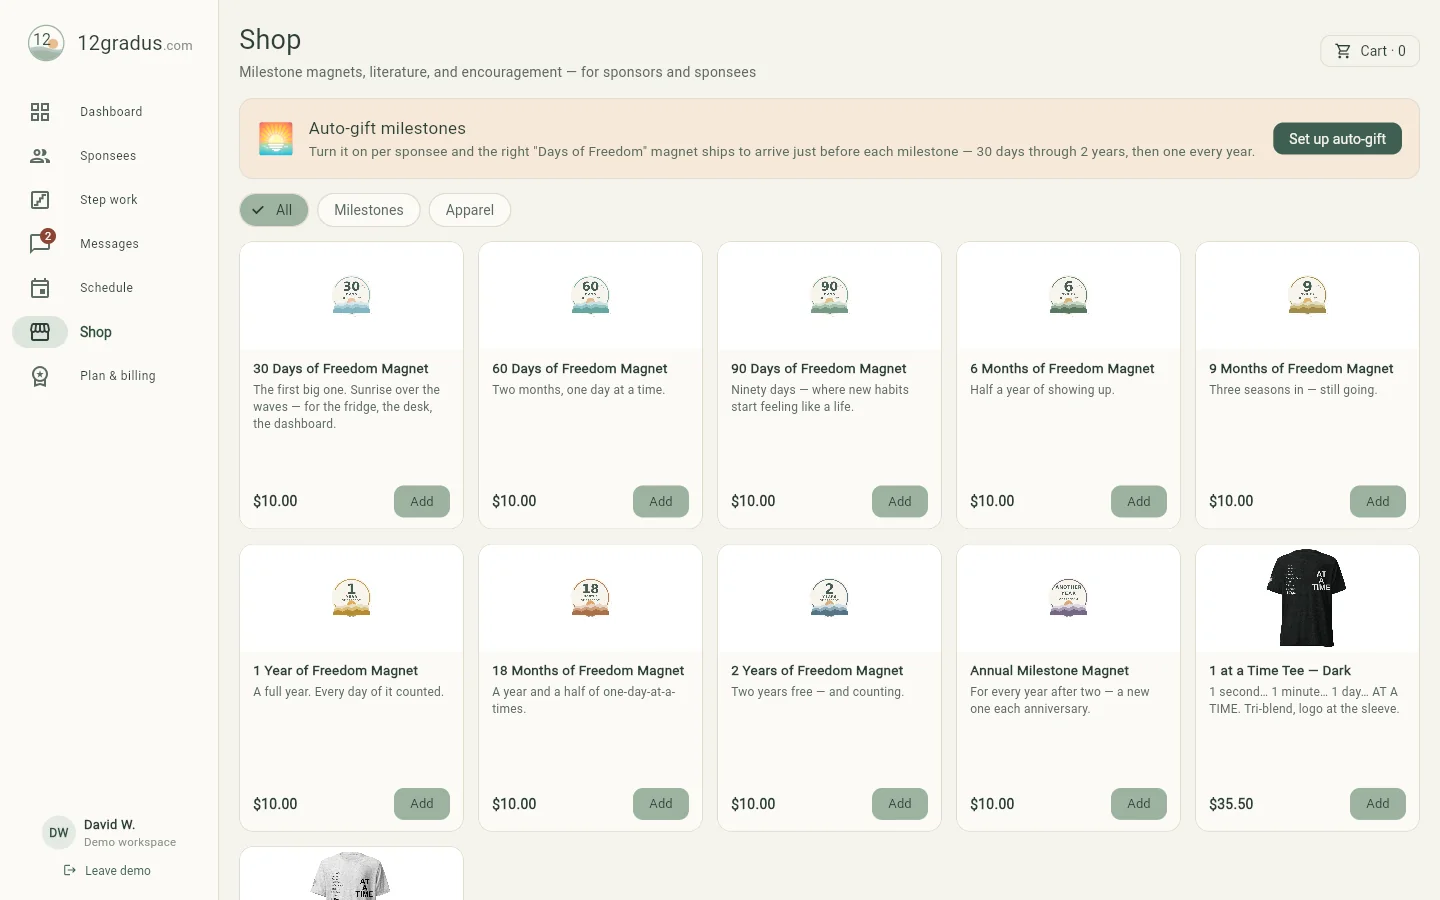Open the 90 Days magnet image
Viewport: 1440px width, 900px height.
(829, 296)
